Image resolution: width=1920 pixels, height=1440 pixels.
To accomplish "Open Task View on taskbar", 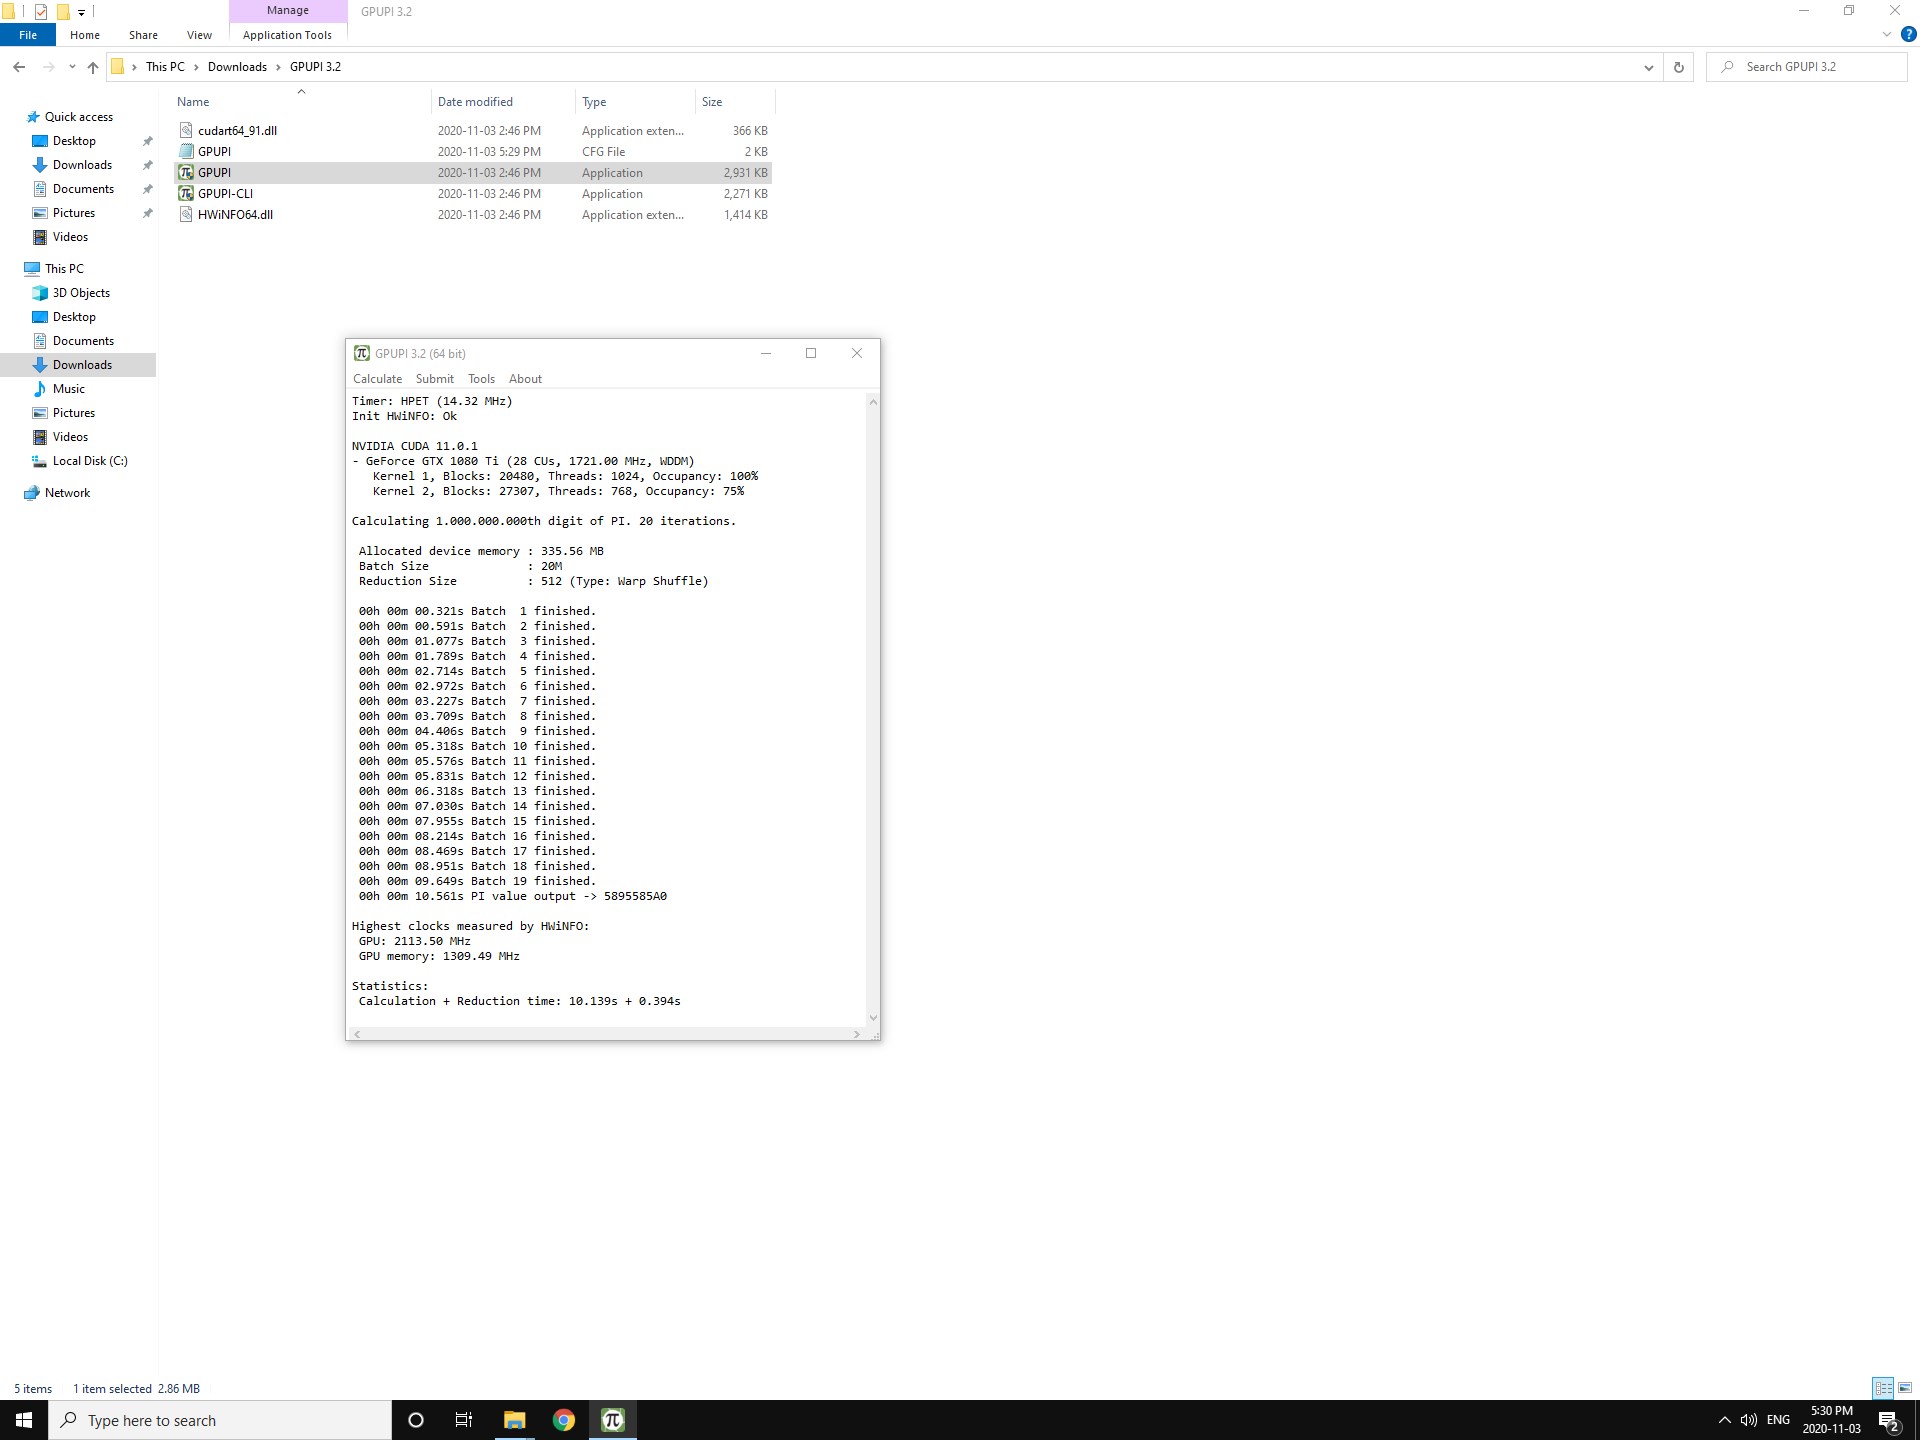I will pos(464,1420).
